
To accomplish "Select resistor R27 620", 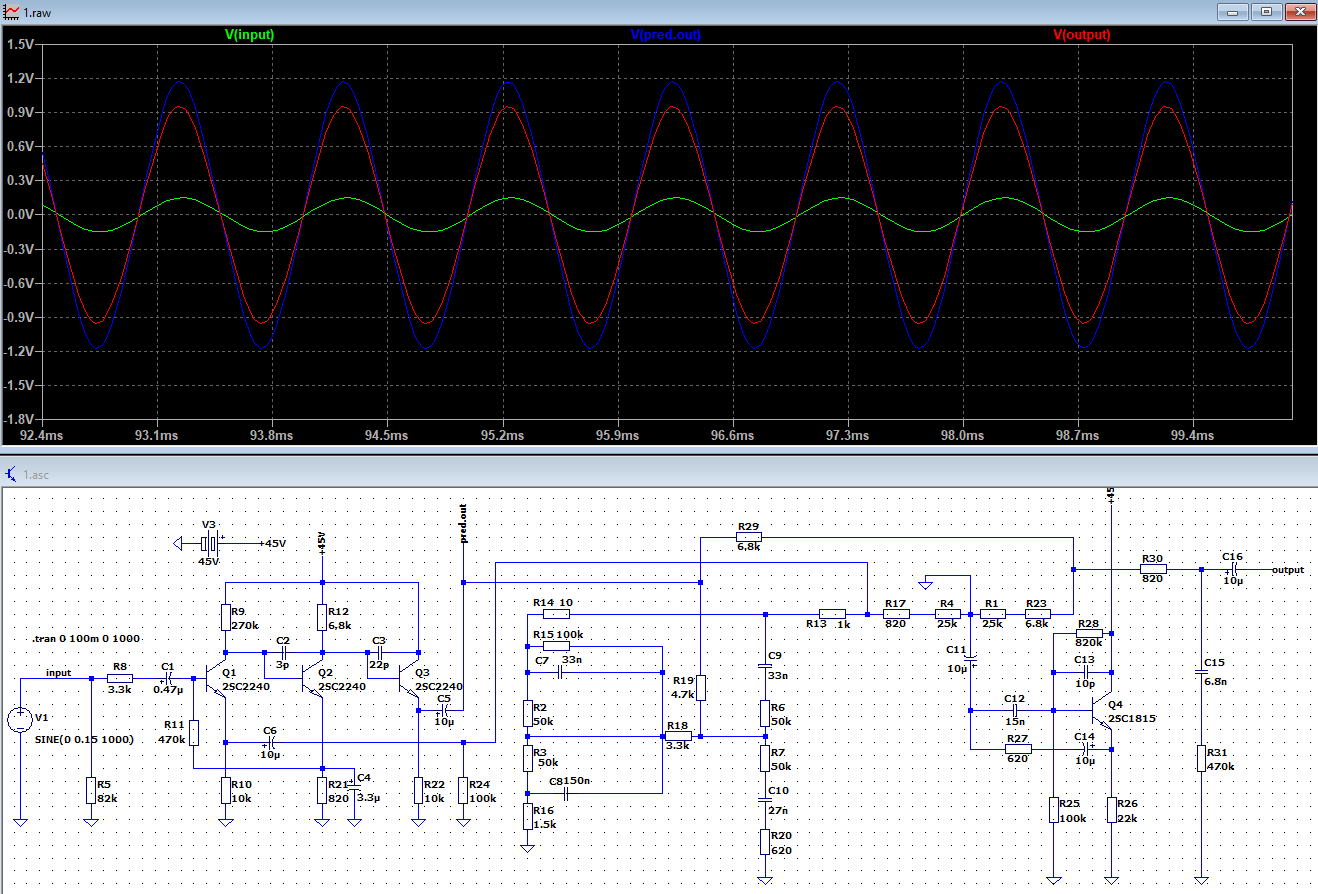I will (1017, 747).
